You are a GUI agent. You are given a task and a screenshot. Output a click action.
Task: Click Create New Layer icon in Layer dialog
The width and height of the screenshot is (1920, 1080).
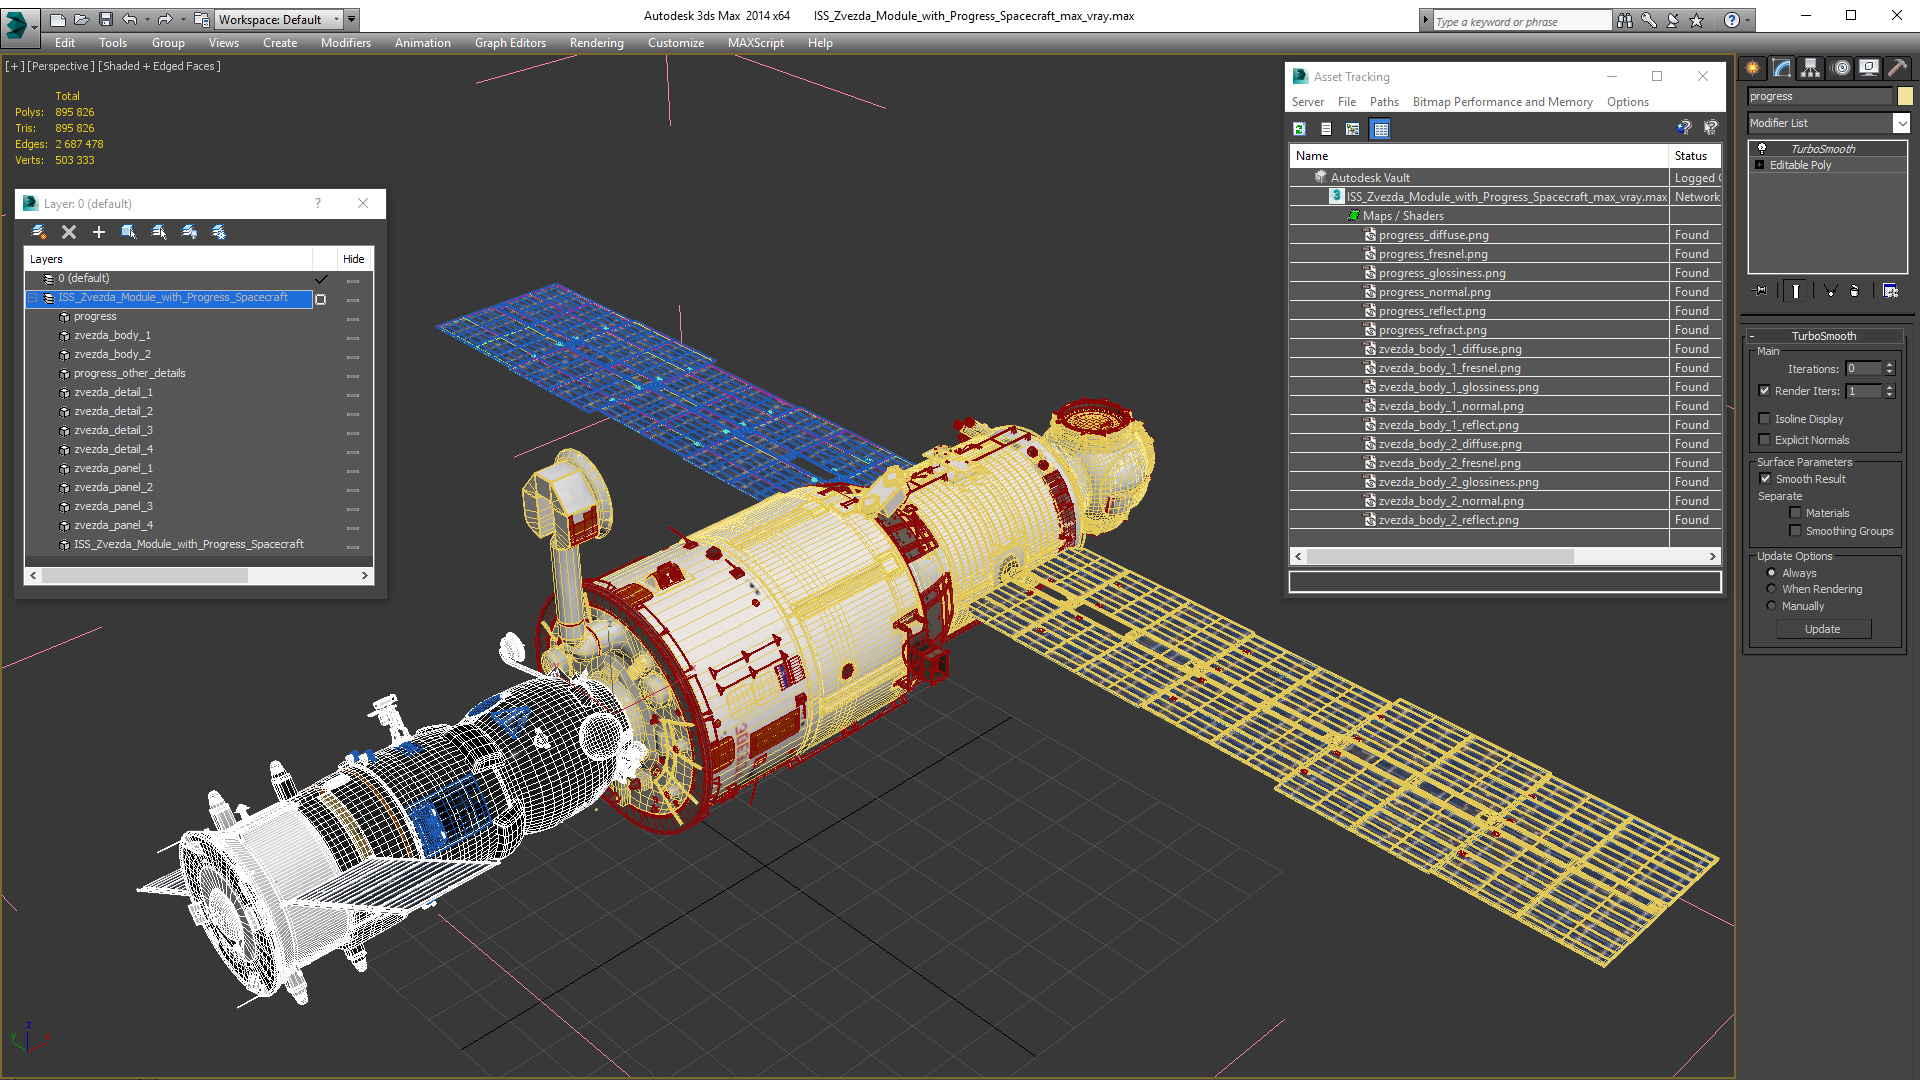coord(39,232)
